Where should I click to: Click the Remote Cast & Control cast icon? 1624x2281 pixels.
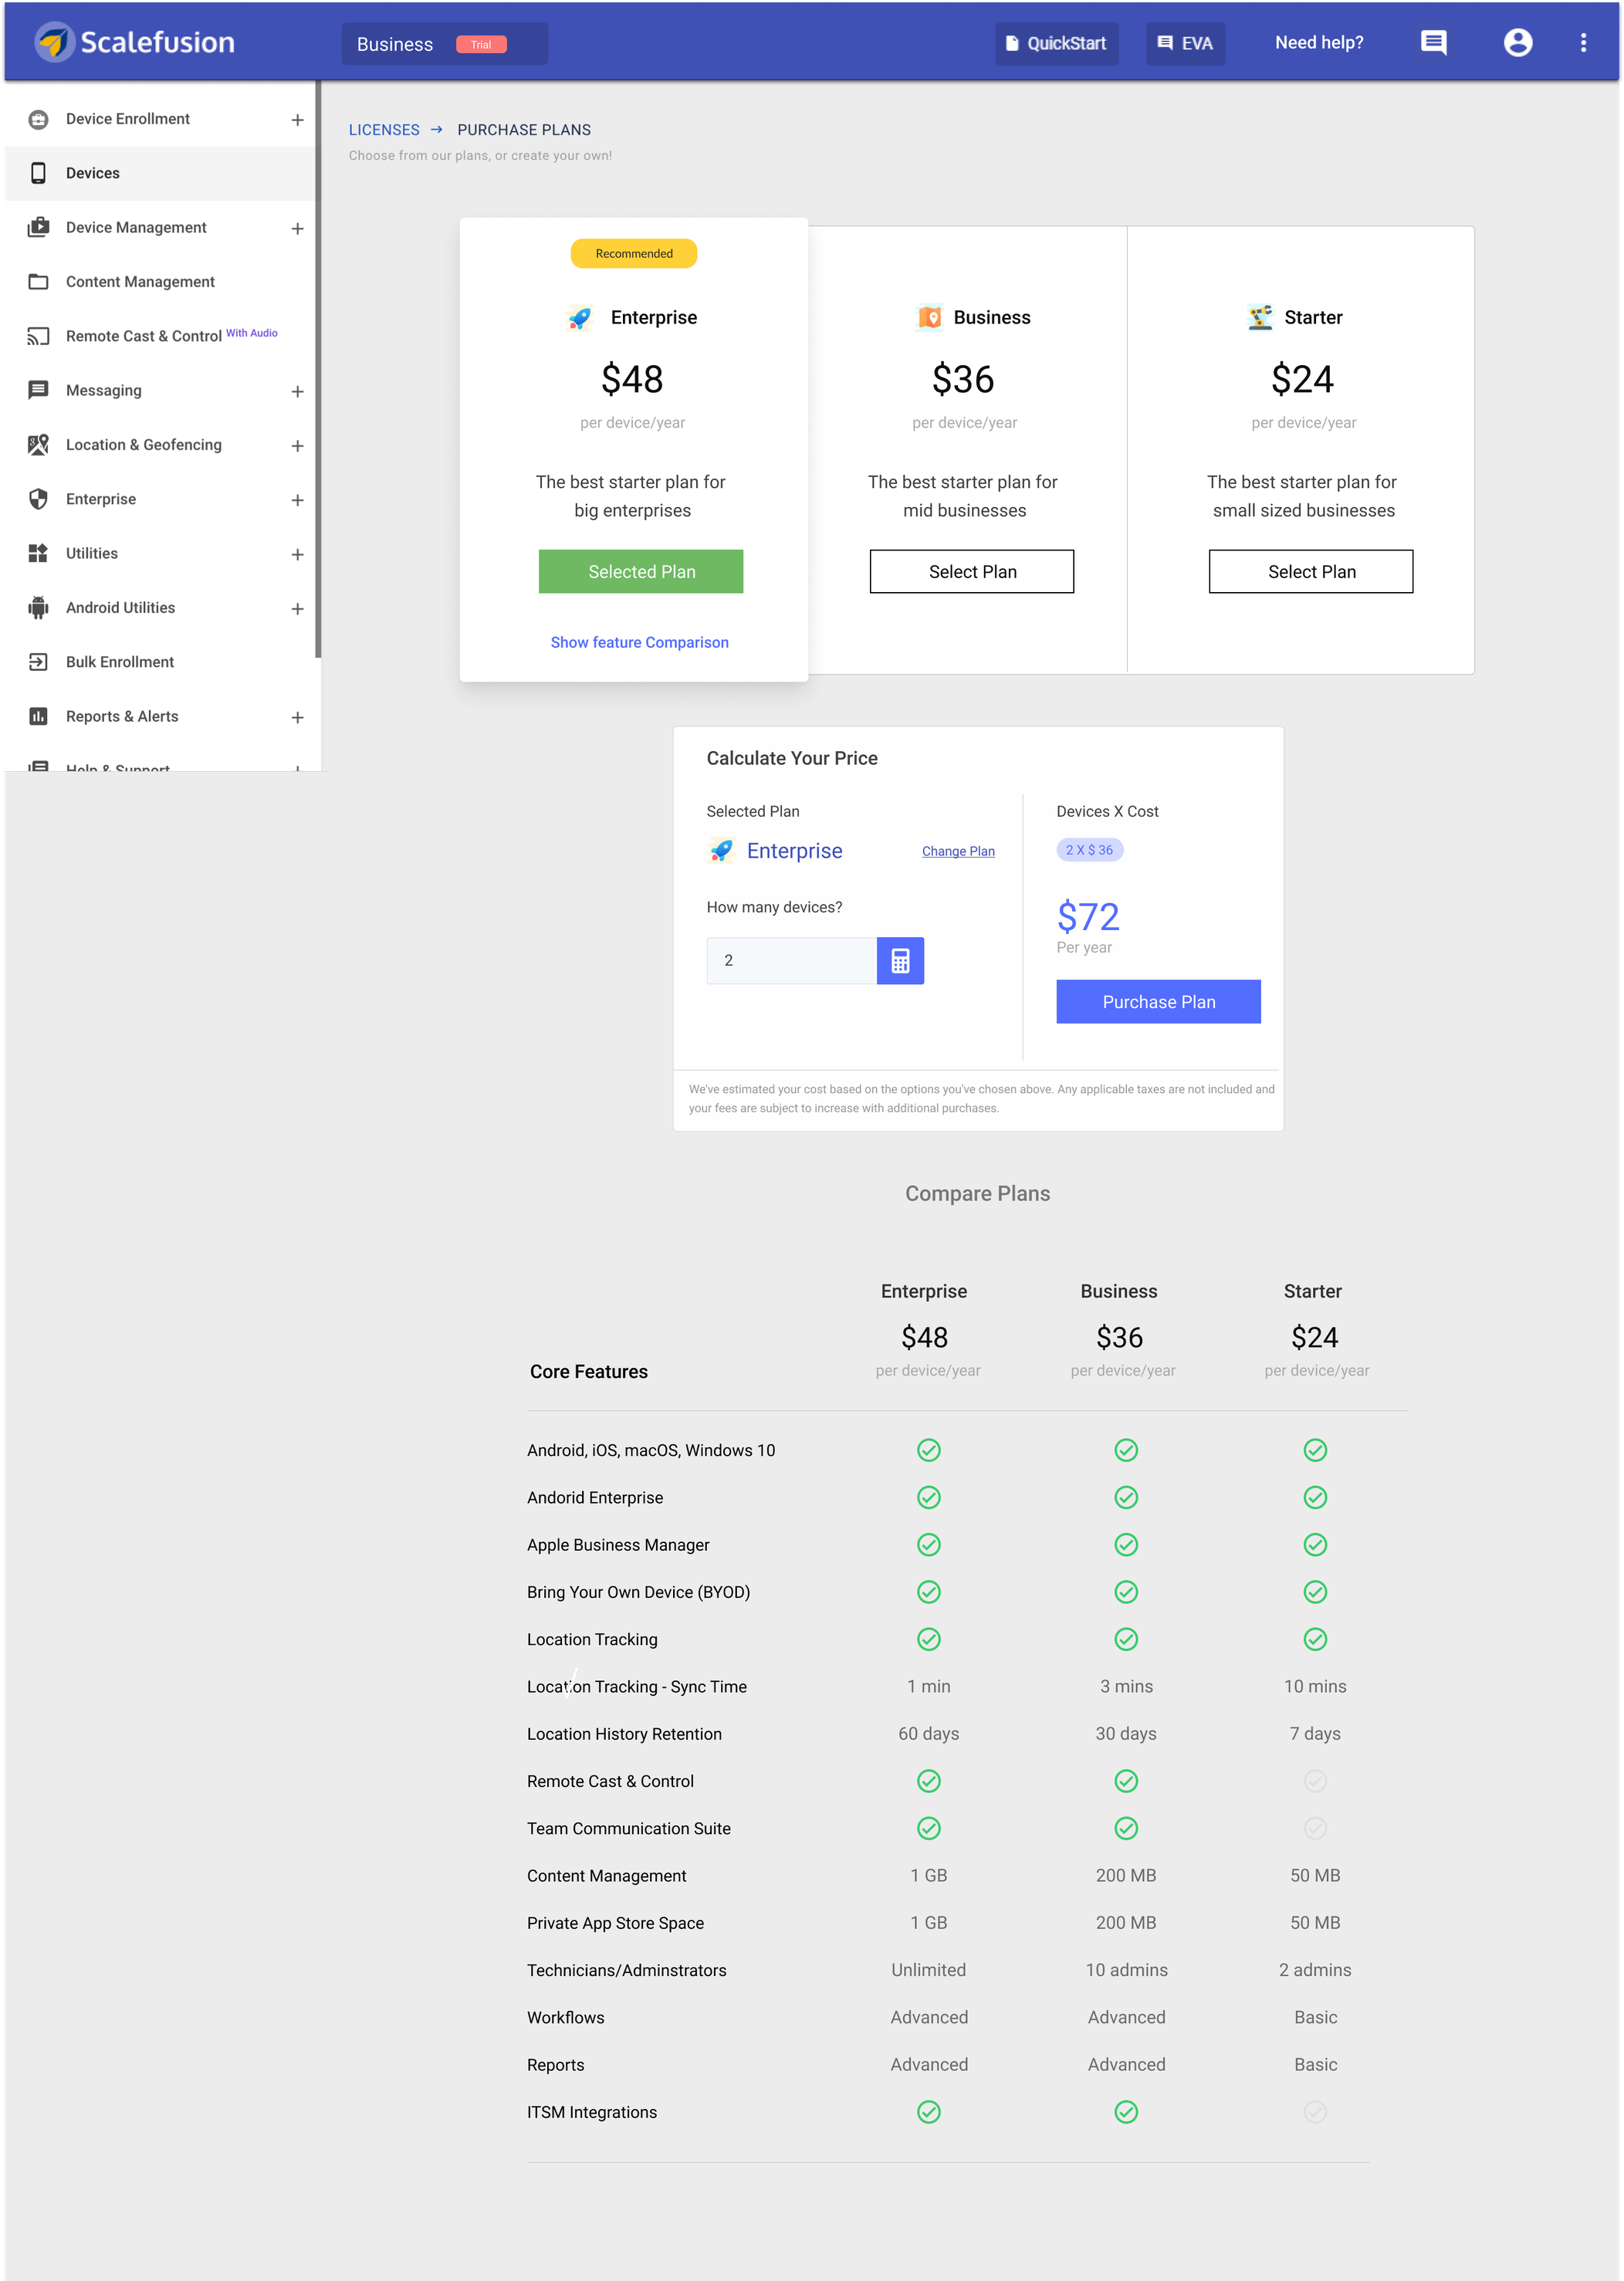point(38,336)
